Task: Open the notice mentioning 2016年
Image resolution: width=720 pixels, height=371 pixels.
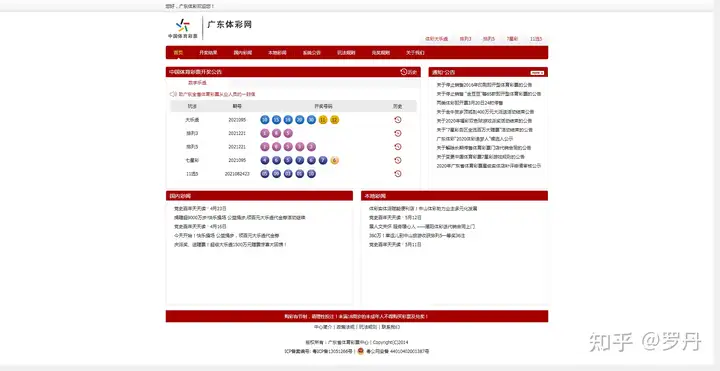Action: [484, 85]
